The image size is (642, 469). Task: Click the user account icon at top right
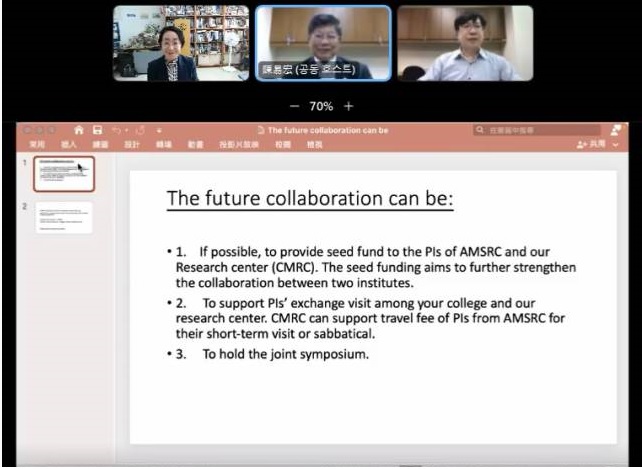point(615,130)
